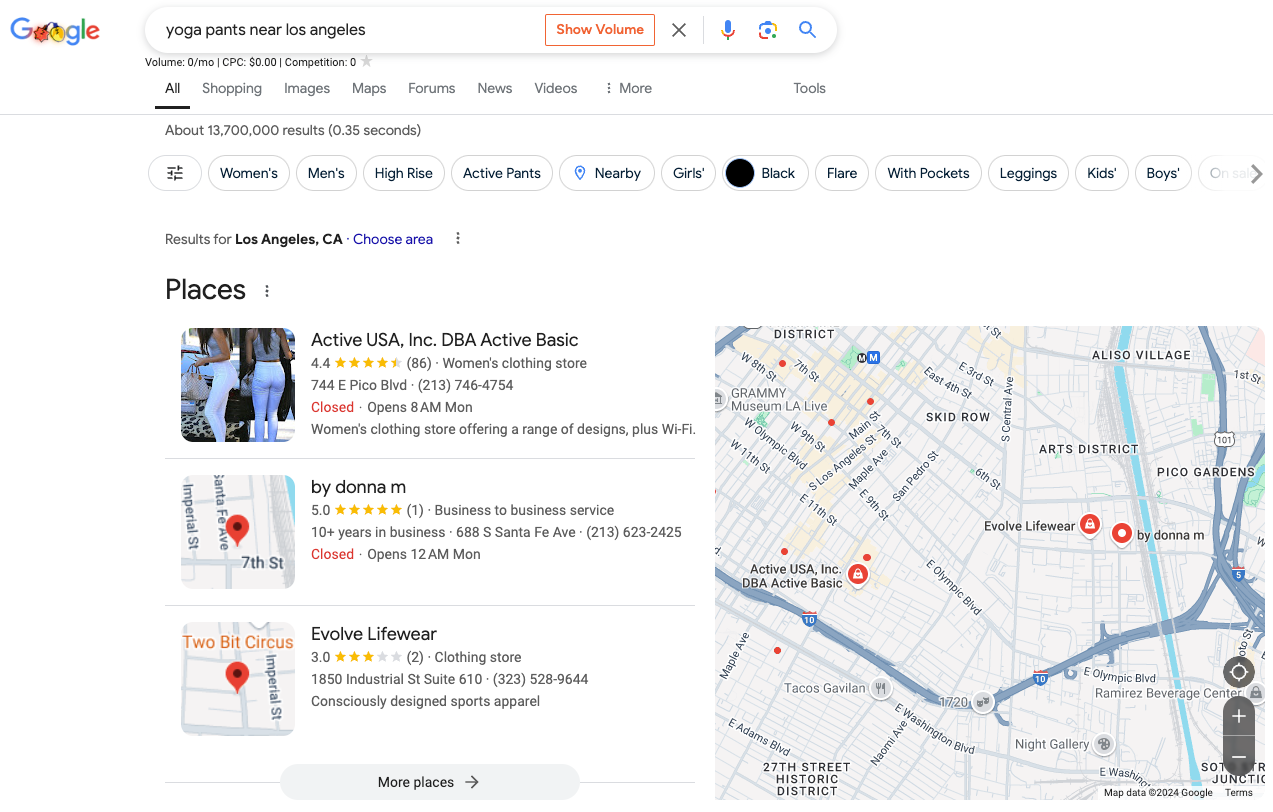Open options menu next to Choose area
Screen dimensions: 1273x812
click(458, 238)
